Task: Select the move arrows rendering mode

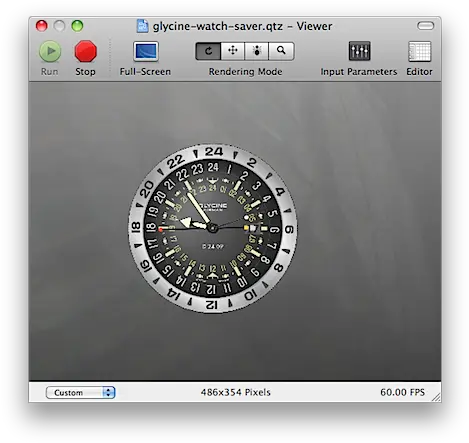Action: coord(233,51)
